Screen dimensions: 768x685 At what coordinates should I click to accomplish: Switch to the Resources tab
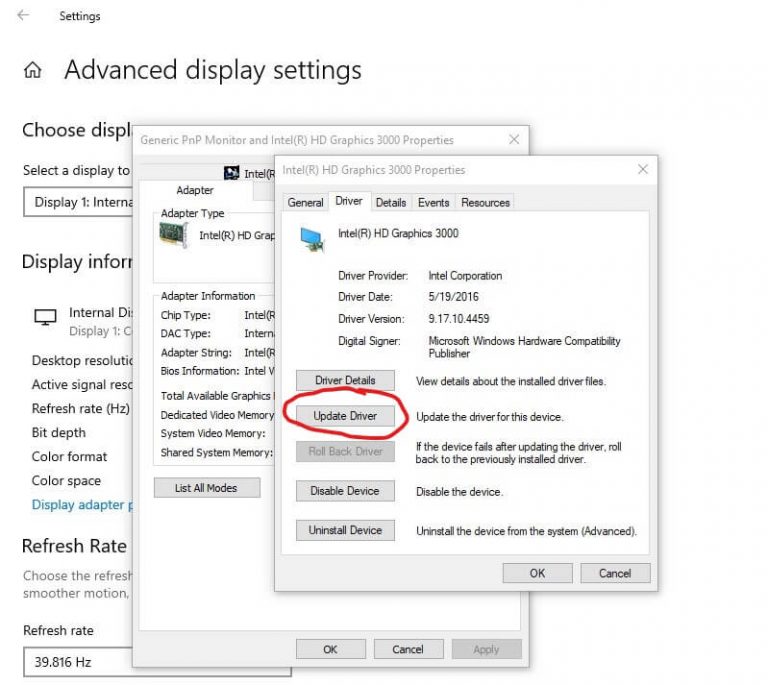coord(485,202)
